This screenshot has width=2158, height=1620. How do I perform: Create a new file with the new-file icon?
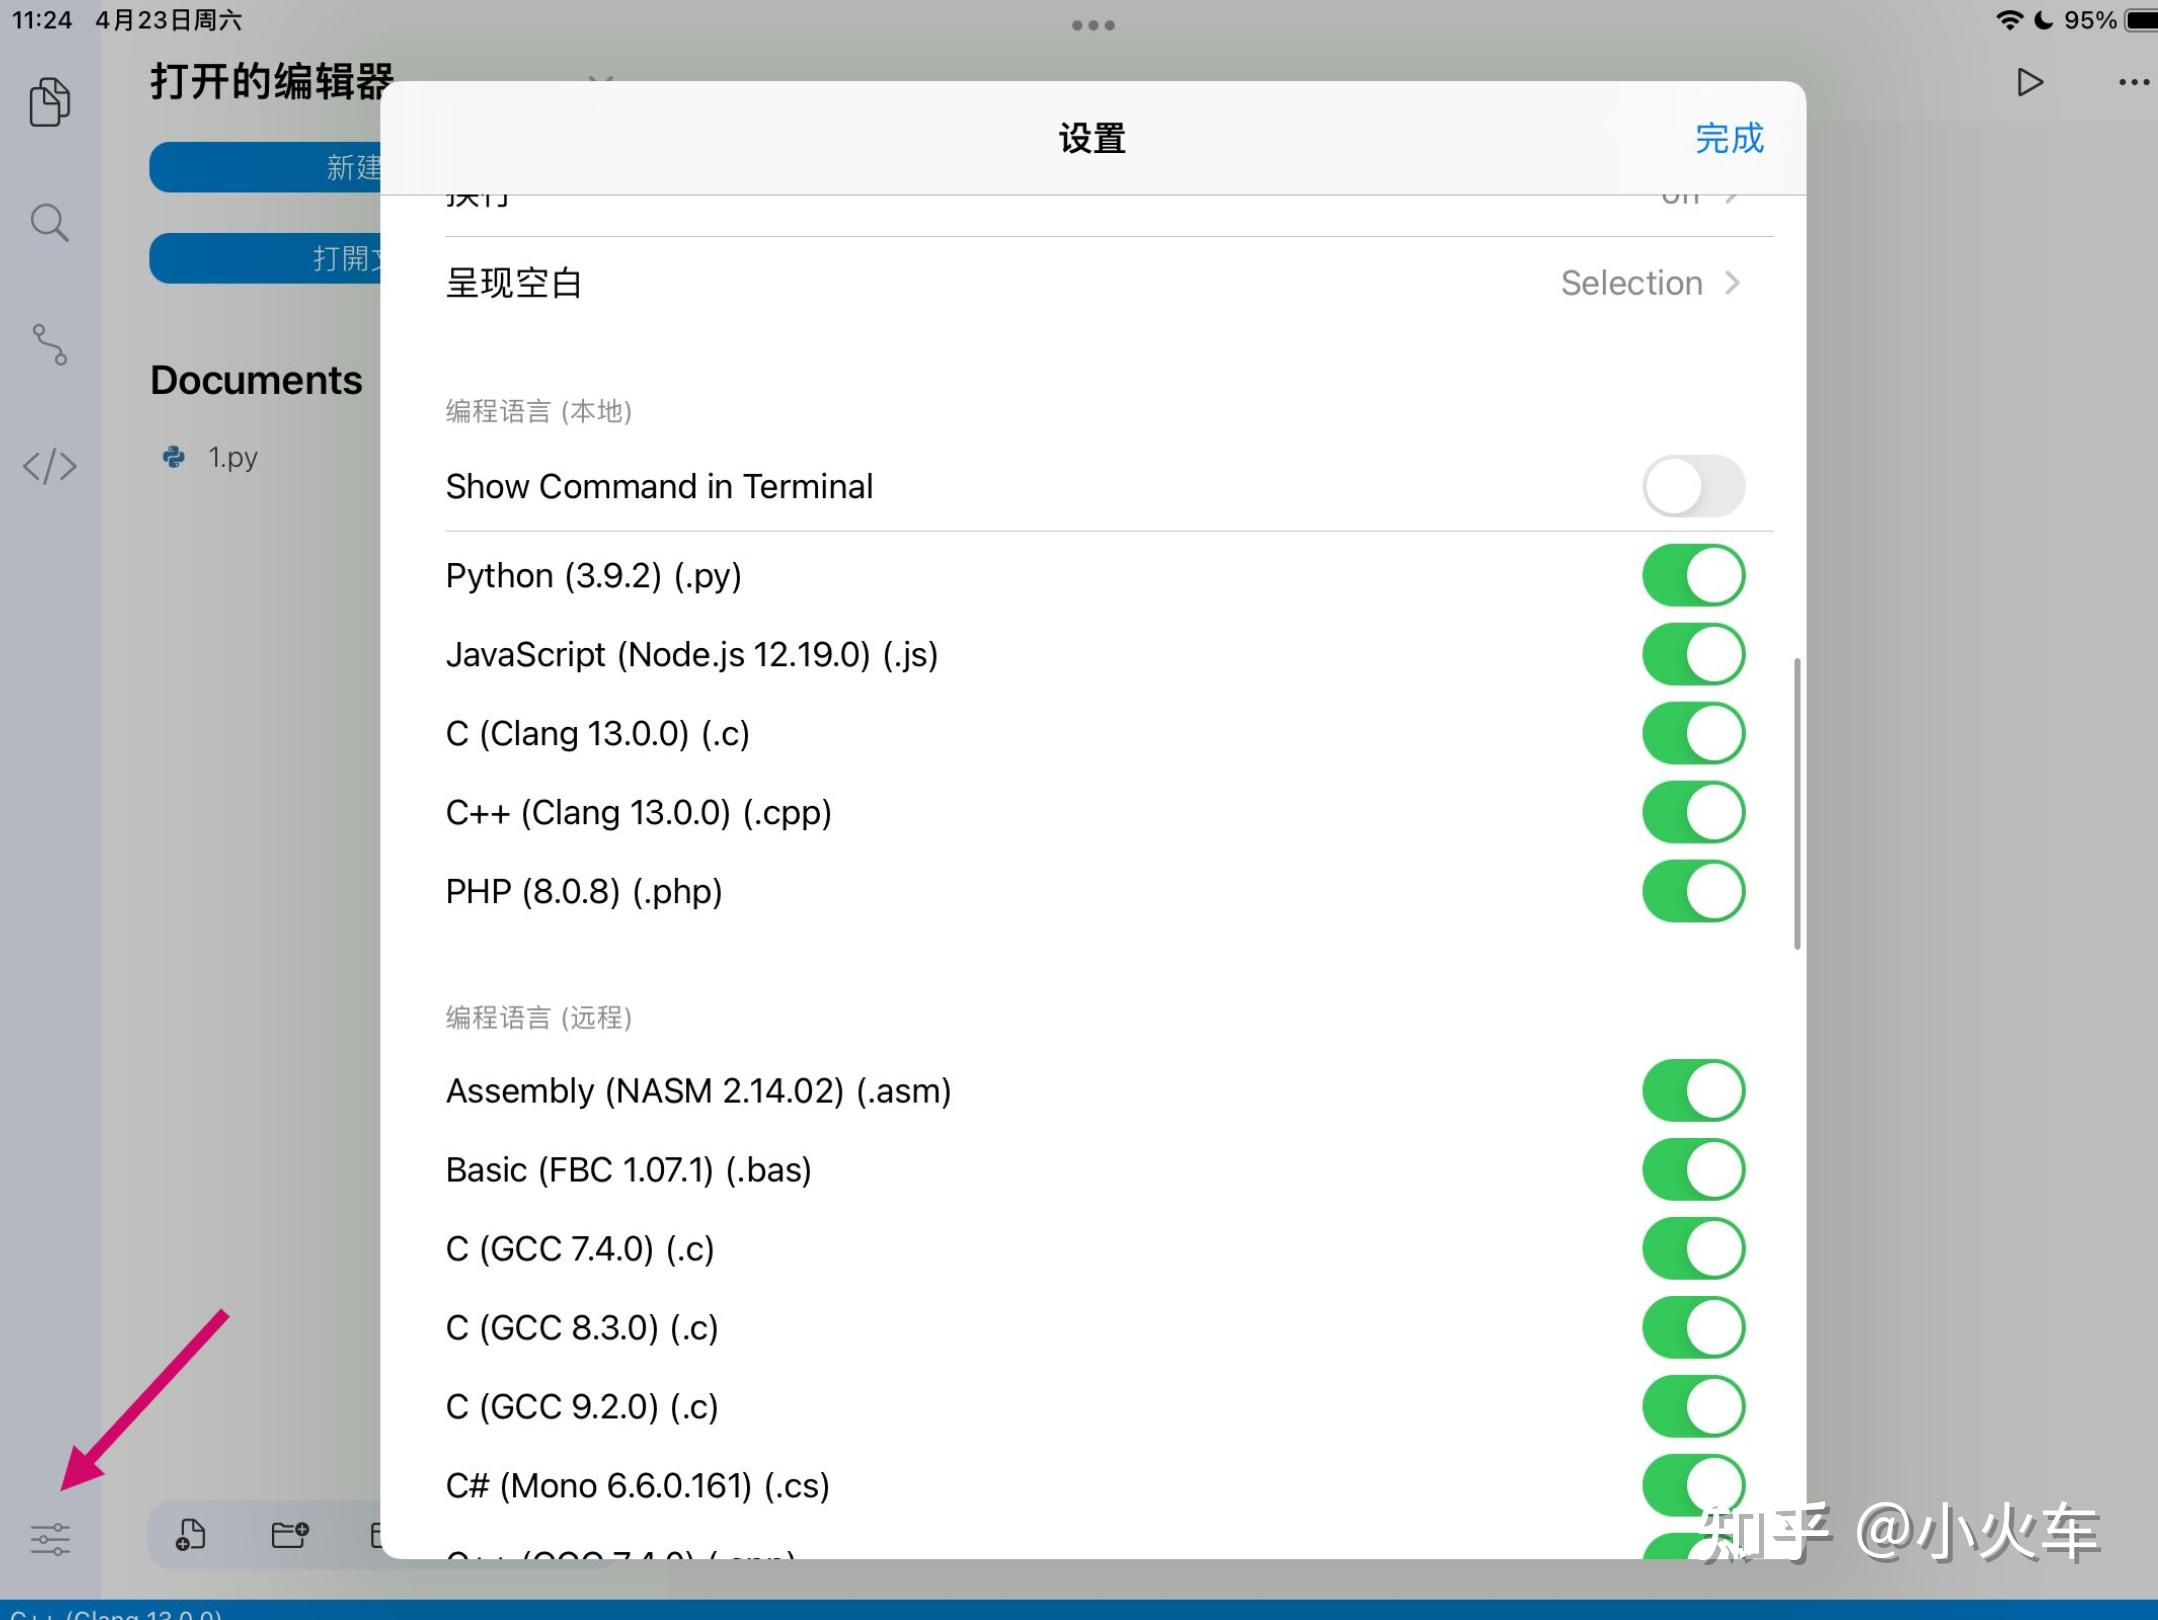(x=192, y=1535)
